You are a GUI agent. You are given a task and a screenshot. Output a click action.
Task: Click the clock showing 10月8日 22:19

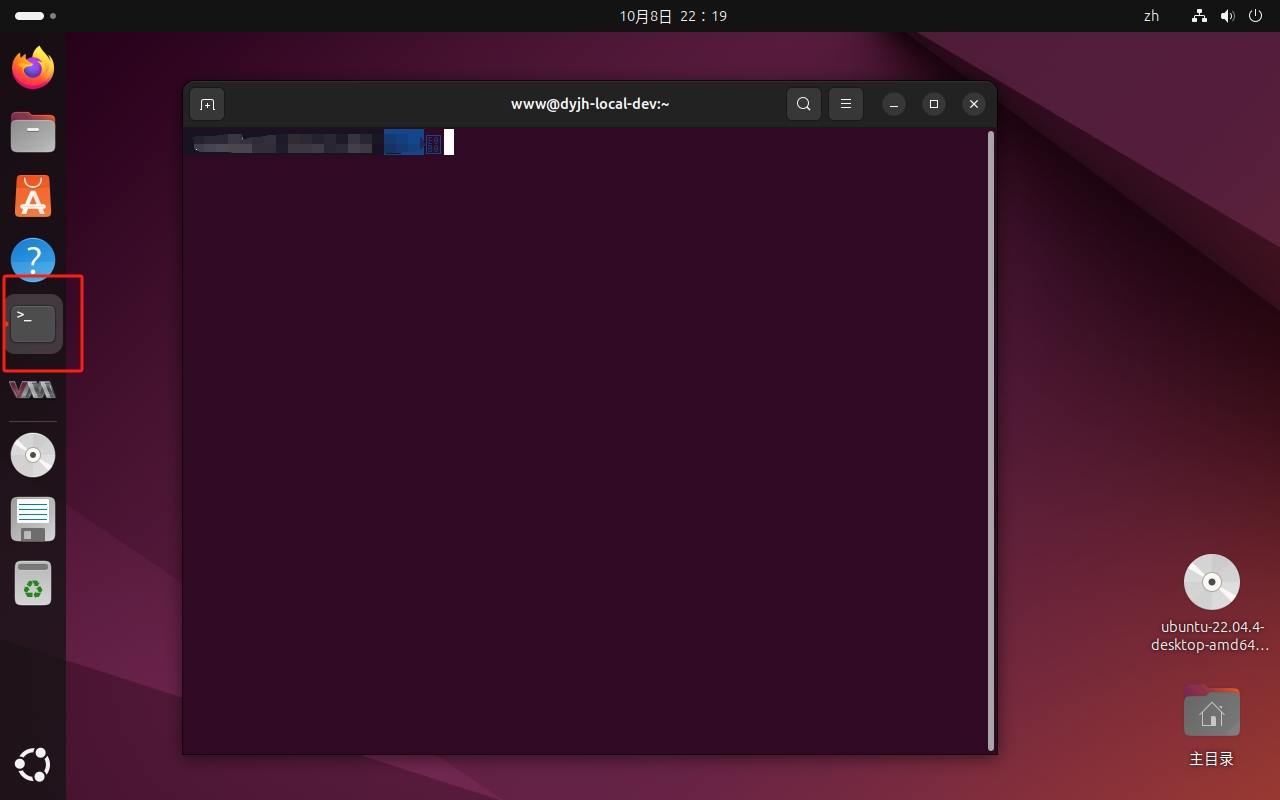672,16
